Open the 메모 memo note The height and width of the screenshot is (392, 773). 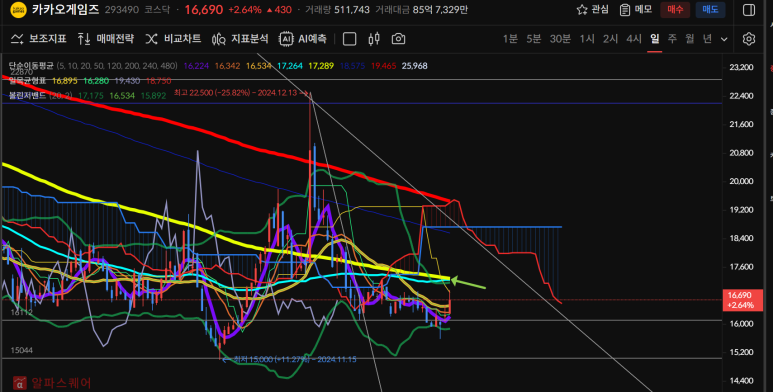coord(635,9)
